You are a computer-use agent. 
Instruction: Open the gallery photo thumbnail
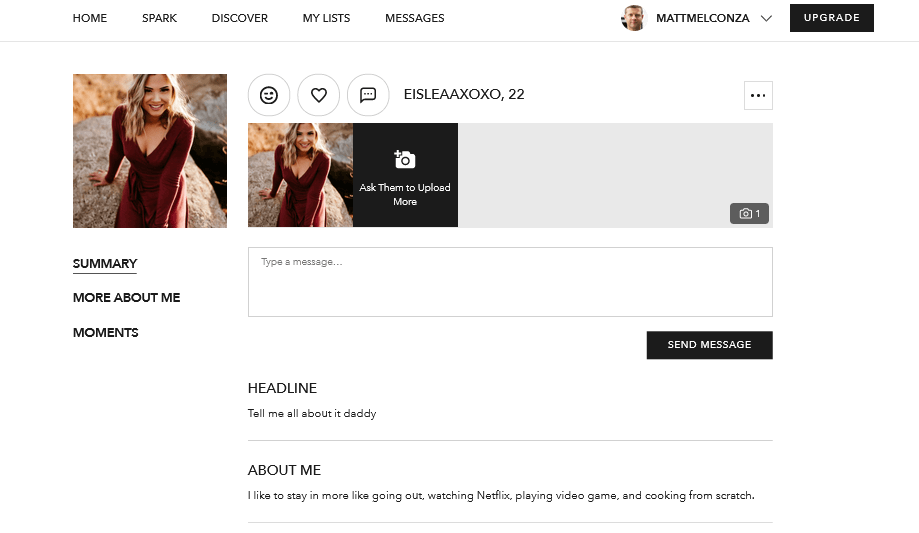[301, 175]
